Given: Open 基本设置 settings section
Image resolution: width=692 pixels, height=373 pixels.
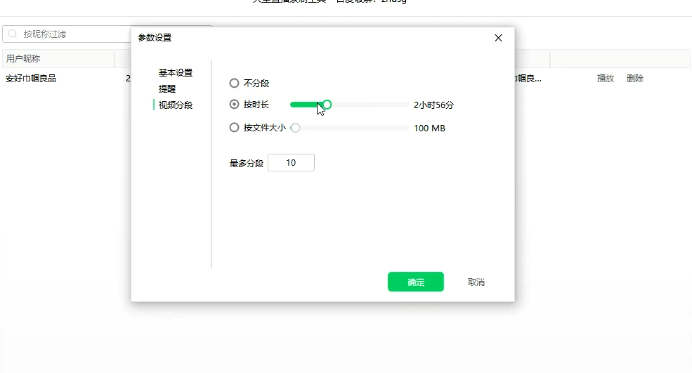Looking at the screenshot, I should click(176, 73).
